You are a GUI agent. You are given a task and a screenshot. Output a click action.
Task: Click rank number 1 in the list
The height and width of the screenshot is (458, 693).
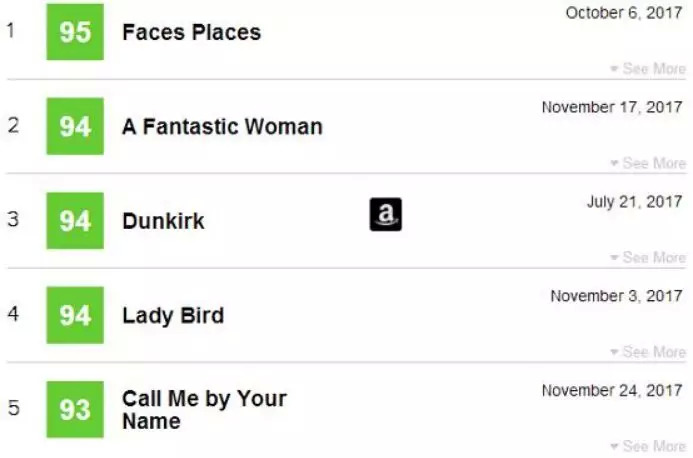11,30
